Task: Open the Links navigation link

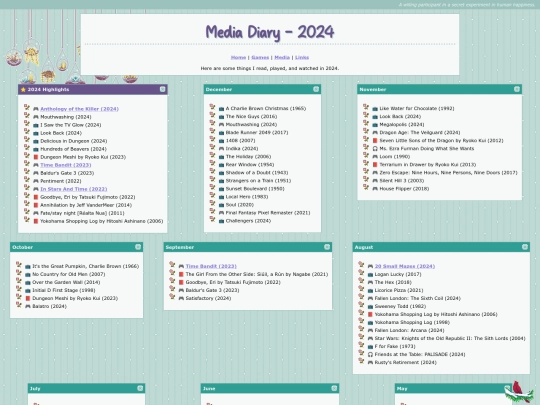Action: (x=302, y=58)
